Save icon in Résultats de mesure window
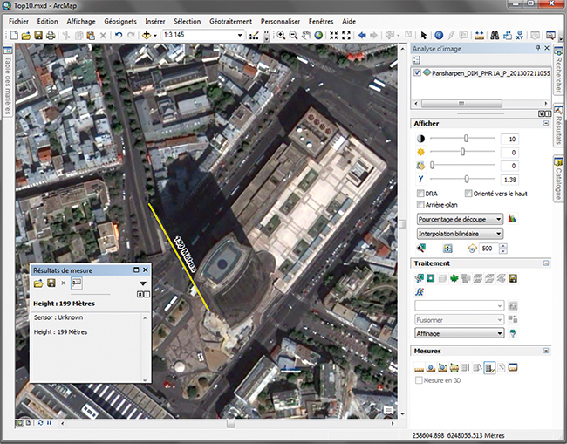The width and height of the screenshot is (567, 444). point(51,283)
